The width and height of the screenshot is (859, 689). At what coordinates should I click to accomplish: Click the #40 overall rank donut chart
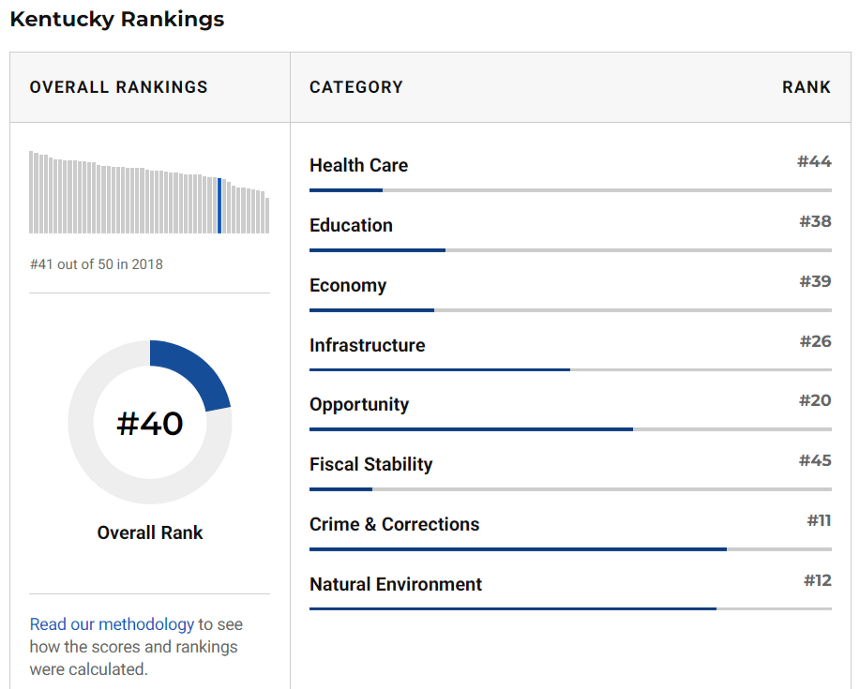coord(150,422)
